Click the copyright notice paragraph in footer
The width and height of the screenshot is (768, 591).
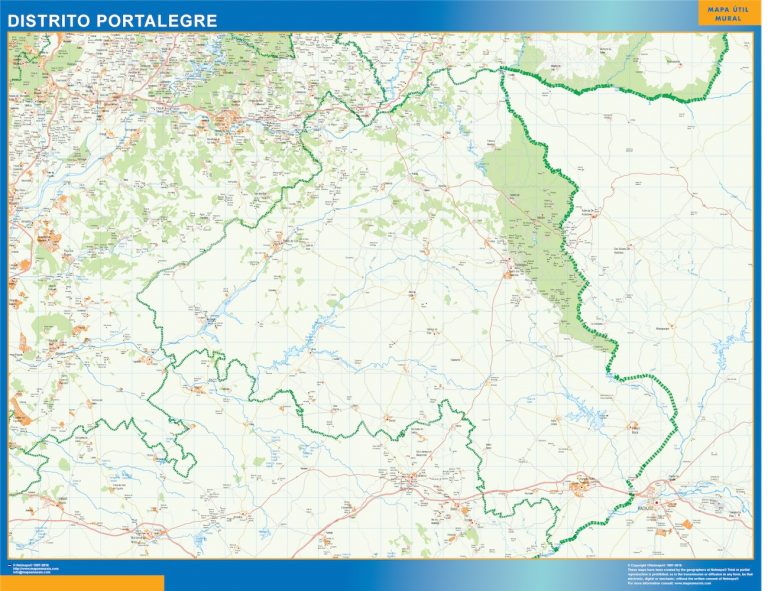[x=688, y=574]
